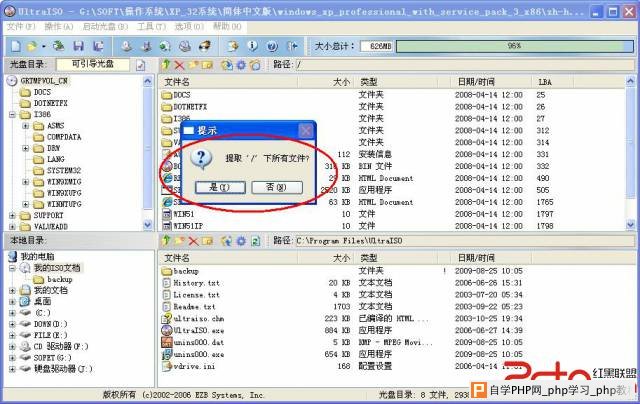Collapse the 我的ISO文档 tree node
This screenshot has width=640, height=404.
tap(12, 268)
